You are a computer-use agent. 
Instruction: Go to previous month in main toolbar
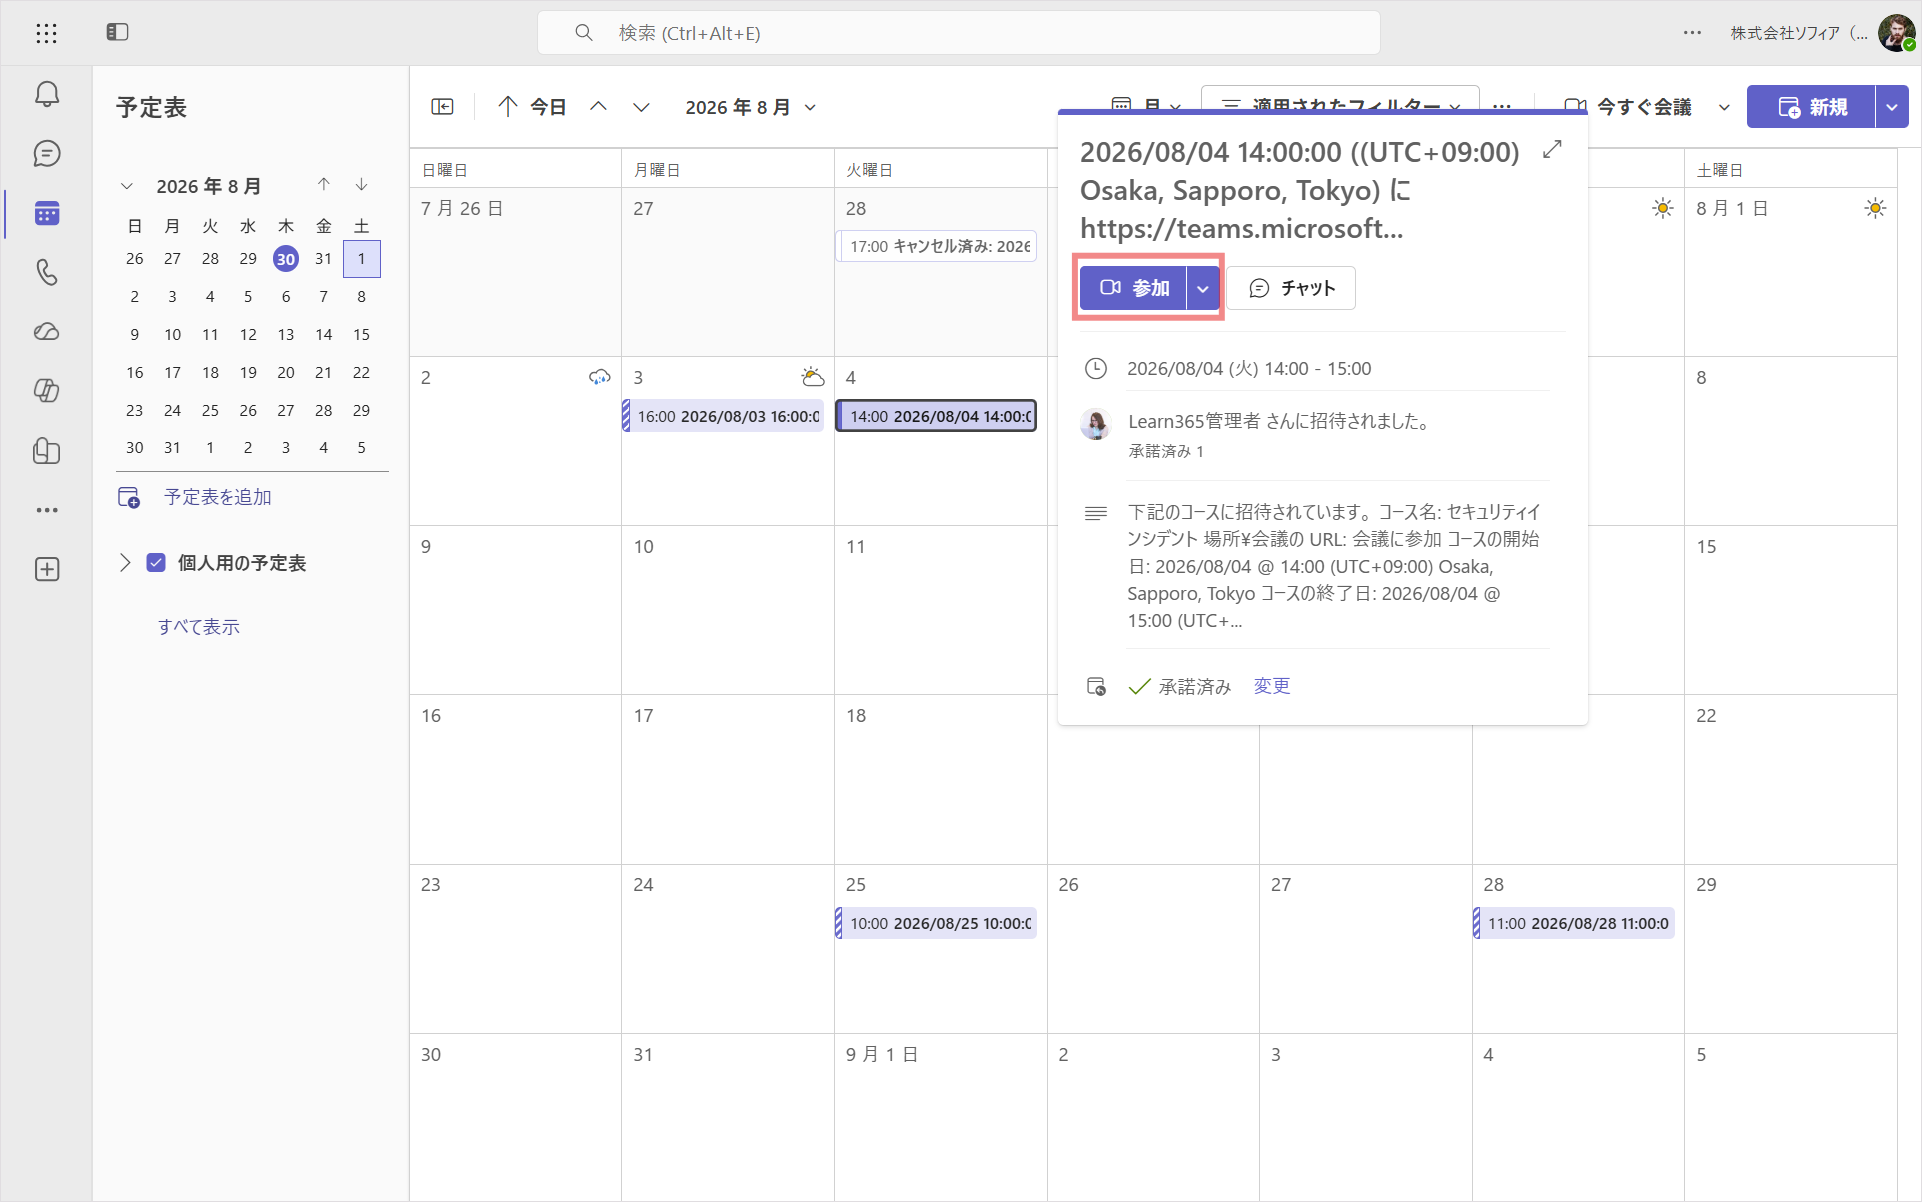pyautogui.click(x=598, y=107)
